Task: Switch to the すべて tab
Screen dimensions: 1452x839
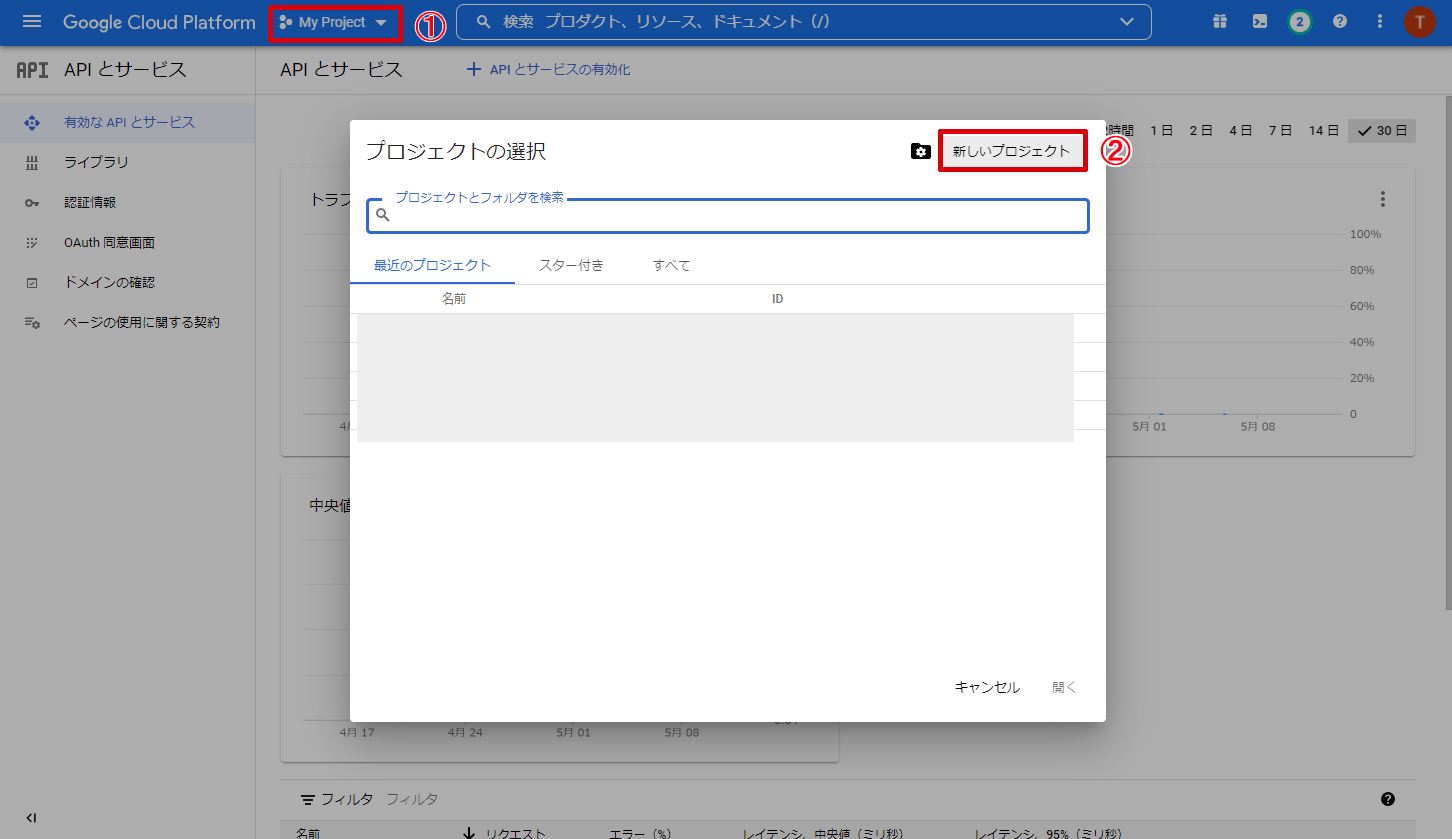Action: point(671,265)
